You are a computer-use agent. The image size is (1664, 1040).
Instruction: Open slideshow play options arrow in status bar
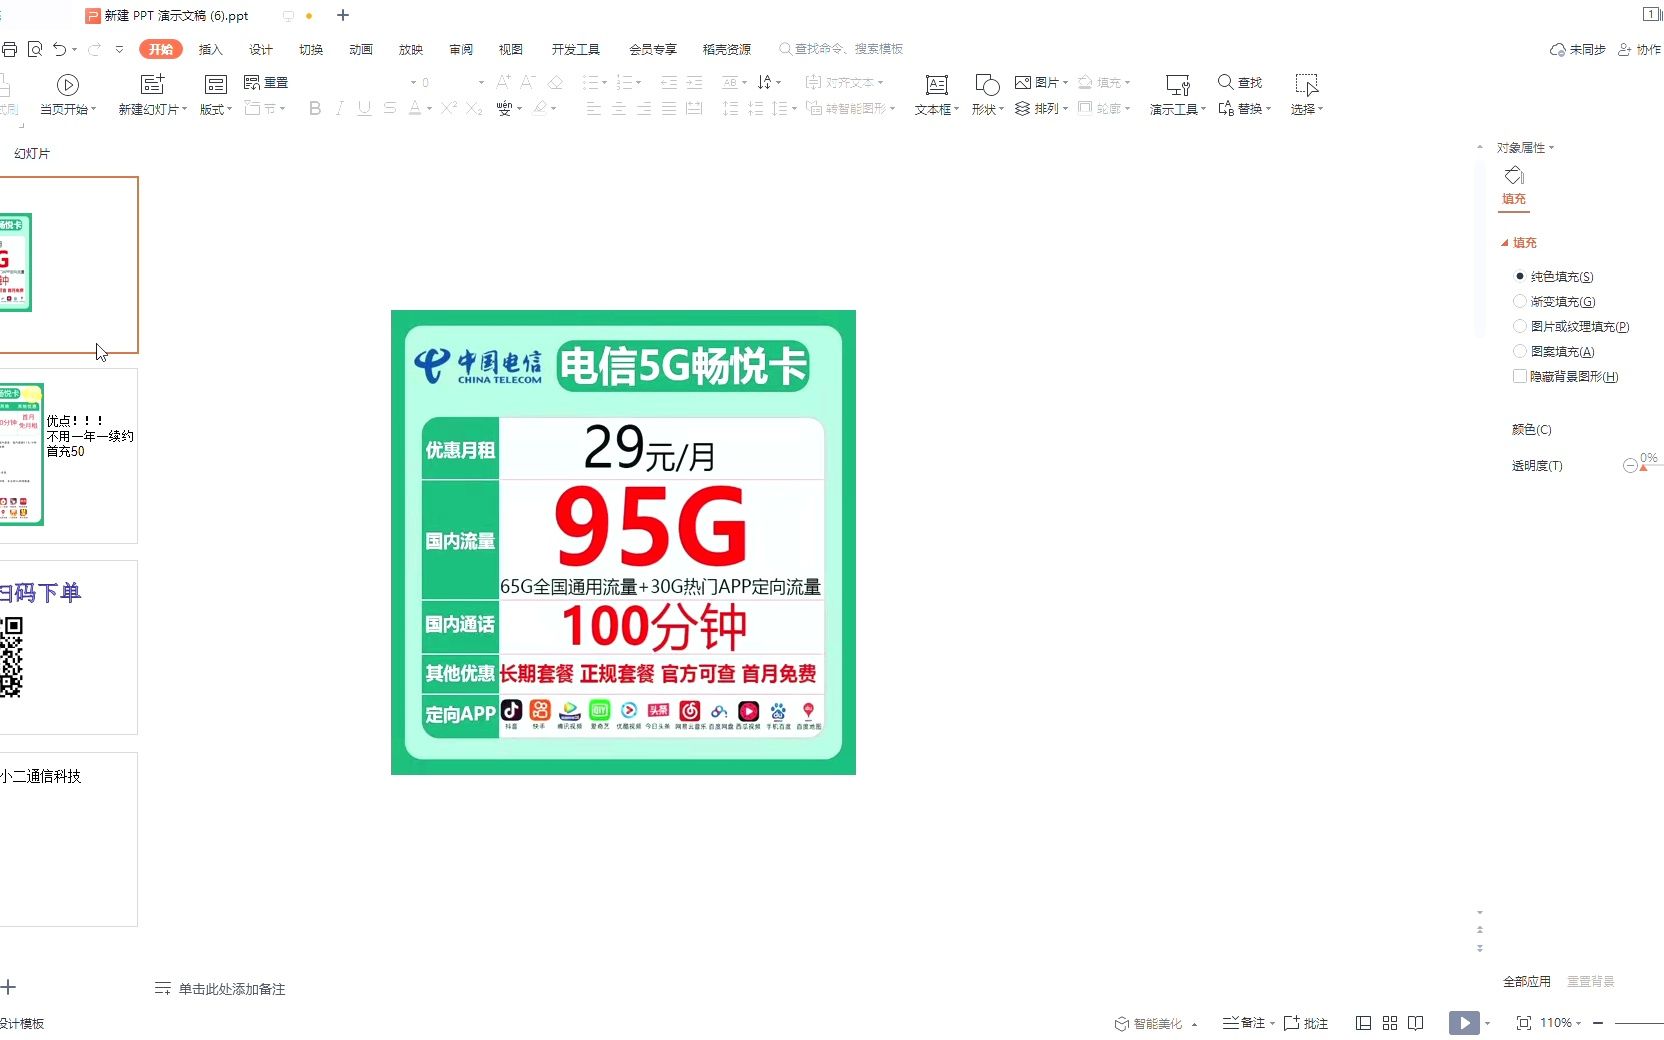[x=1487, y=1023]
